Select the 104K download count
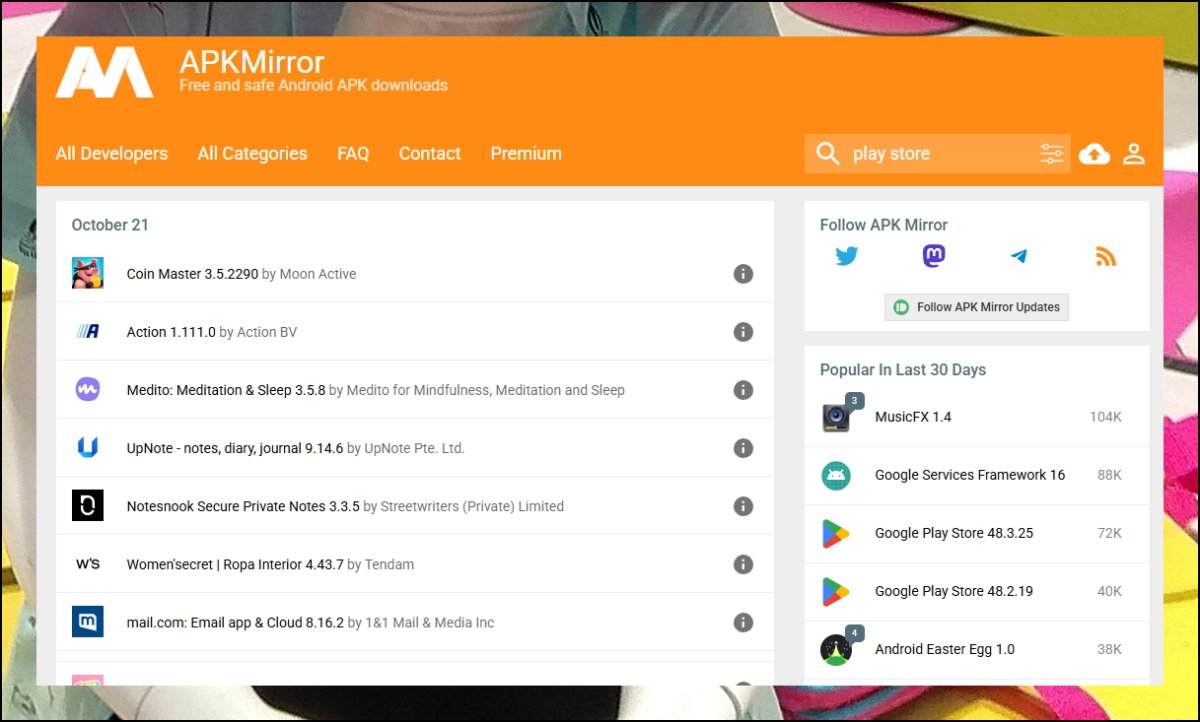 coord(1106,417)
